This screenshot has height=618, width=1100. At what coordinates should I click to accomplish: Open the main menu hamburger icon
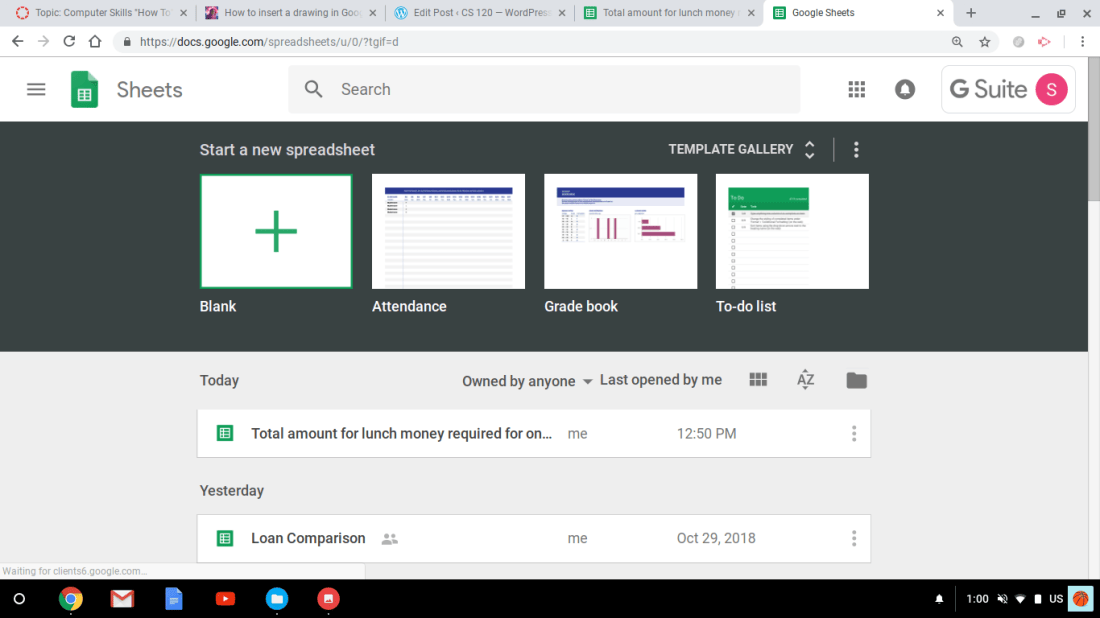[36, 89]
